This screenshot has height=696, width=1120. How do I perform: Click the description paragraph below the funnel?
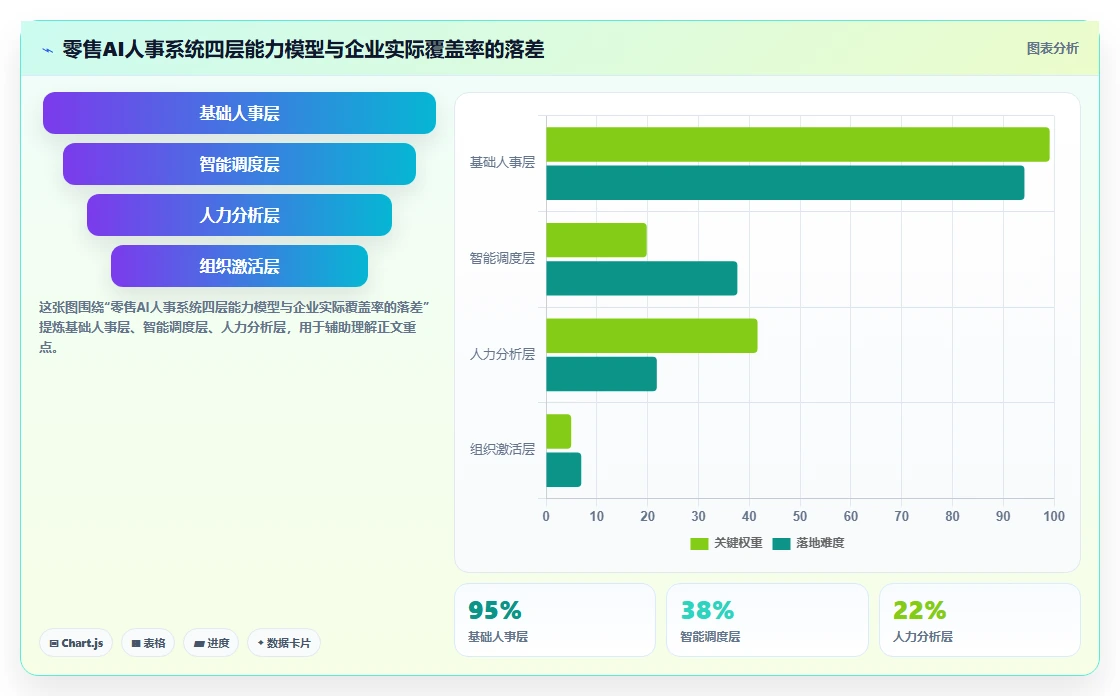[x=234, y=327]
